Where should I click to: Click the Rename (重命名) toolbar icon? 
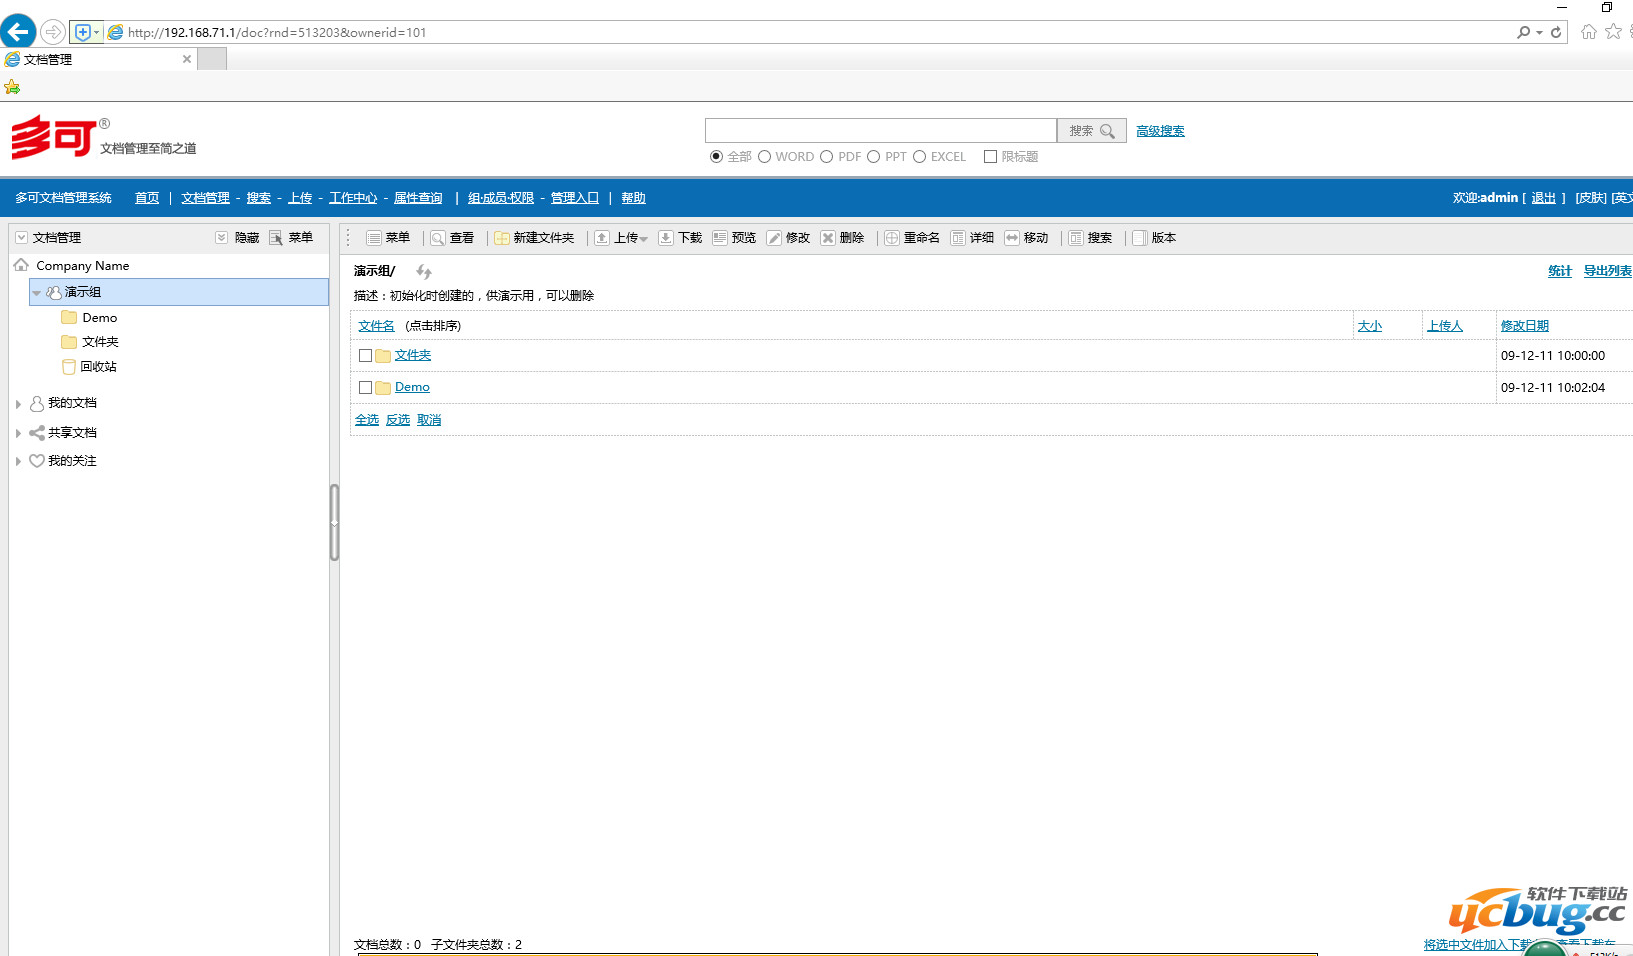[x=892, y=238]
